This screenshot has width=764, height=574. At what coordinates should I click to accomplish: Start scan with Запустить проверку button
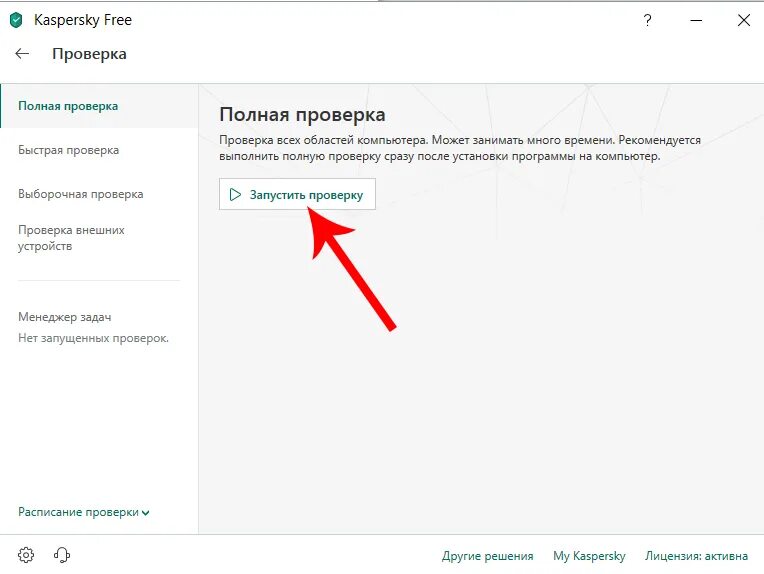pyautogui.click(x=297, y=194)
